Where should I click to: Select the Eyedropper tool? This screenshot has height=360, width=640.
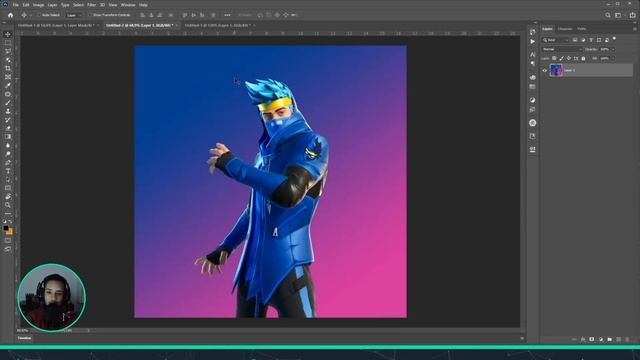click(8, 86)
